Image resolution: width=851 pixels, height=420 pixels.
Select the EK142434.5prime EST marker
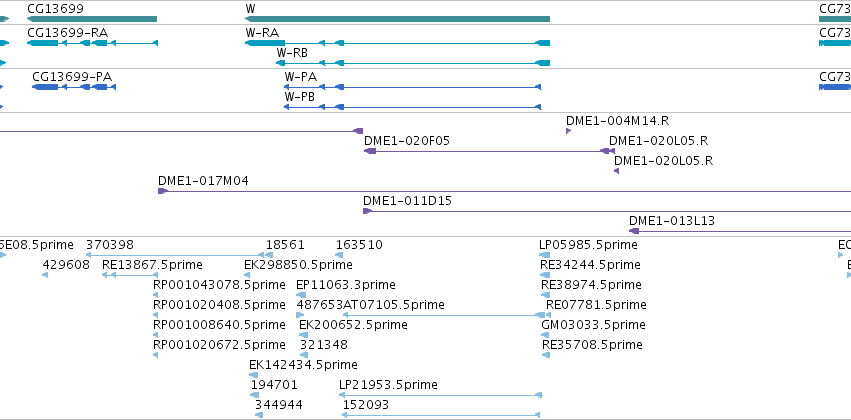[254, 375]
